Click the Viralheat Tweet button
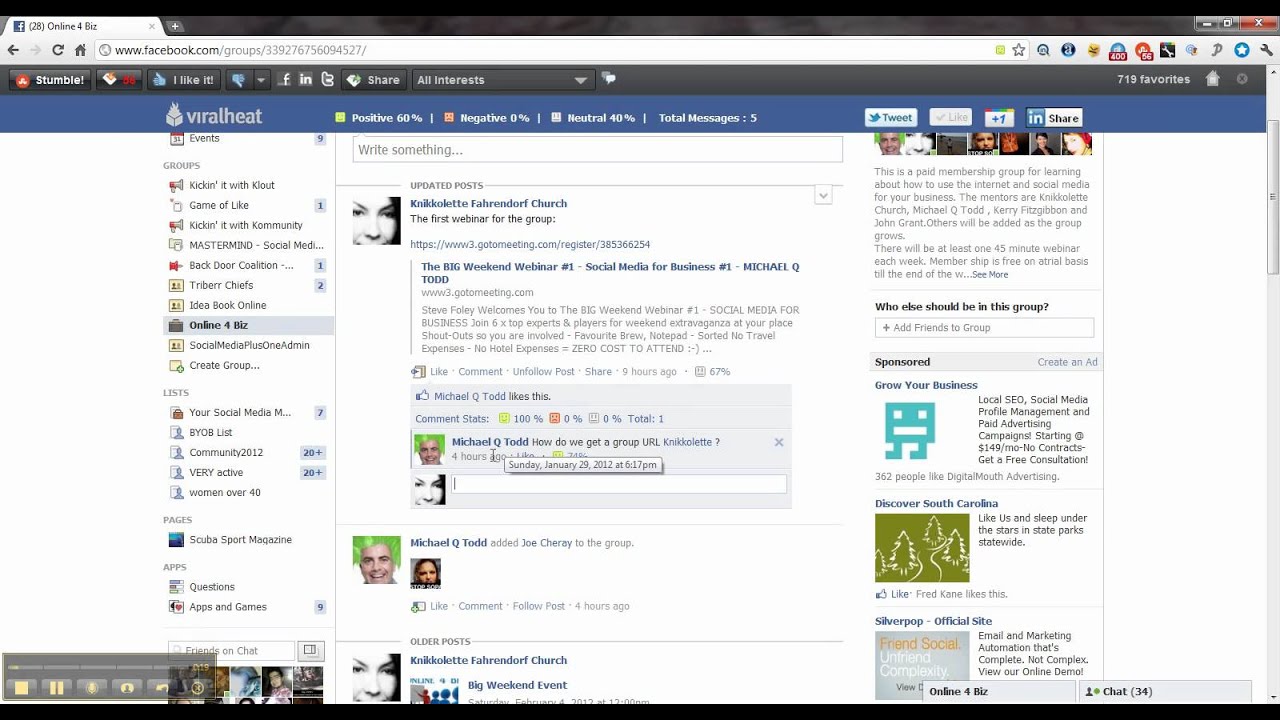1280x720 pixels. [891, 118]
